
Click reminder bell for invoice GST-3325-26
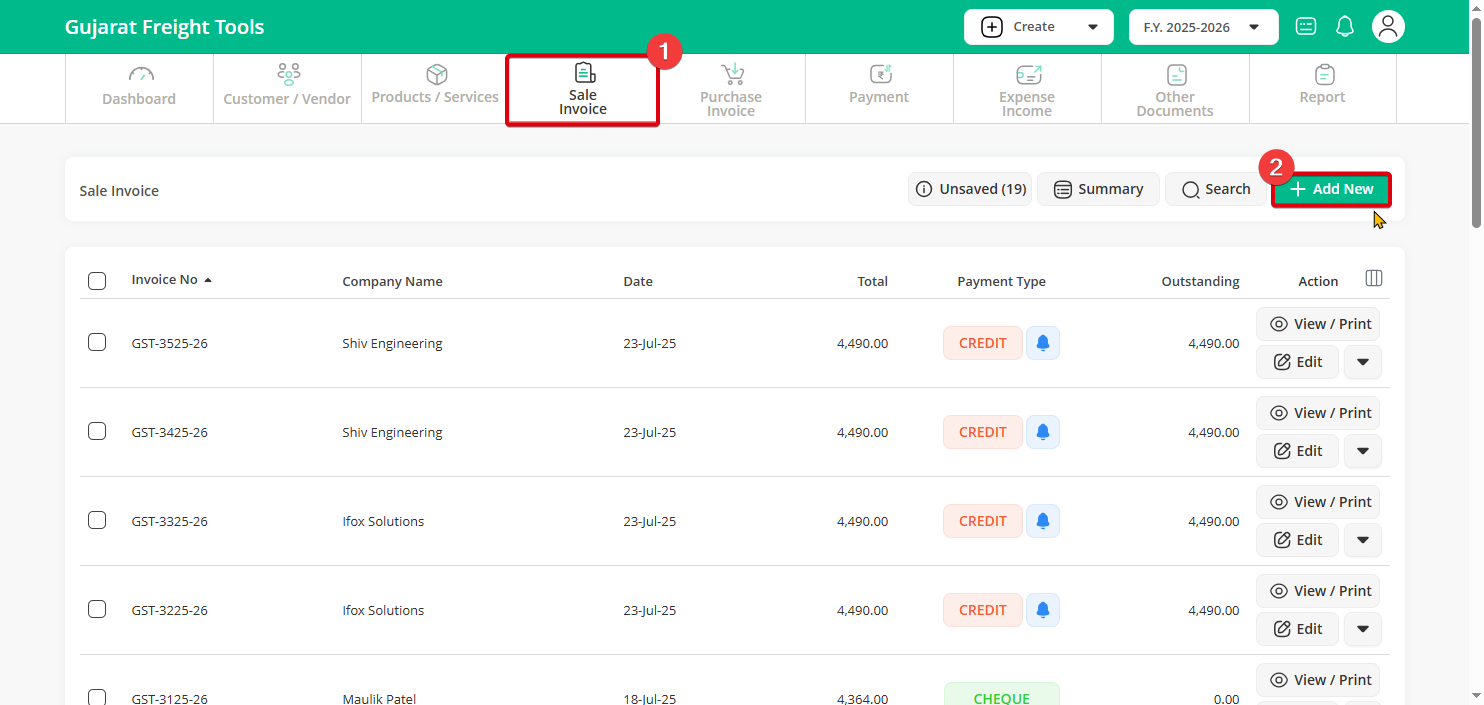point(1043,521)
